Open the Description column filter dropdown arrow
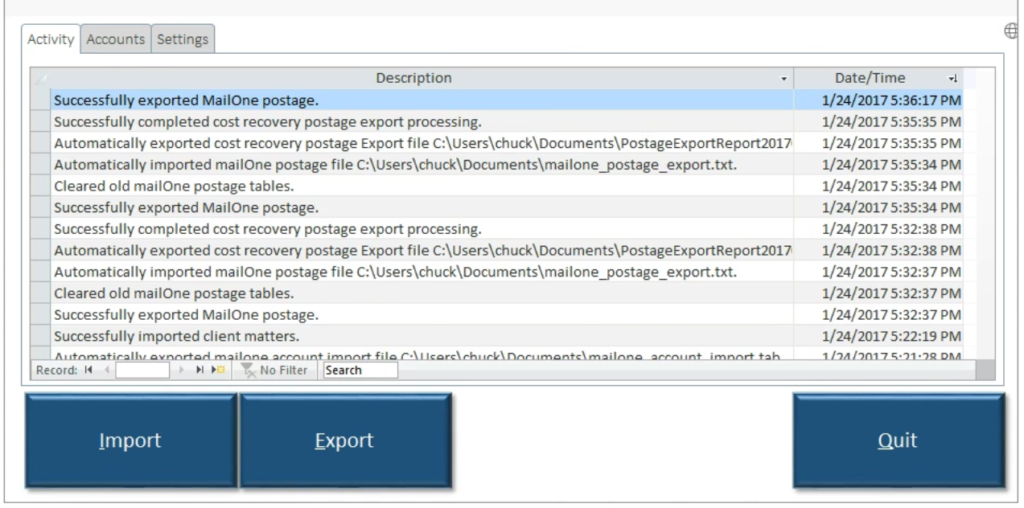This screenshot has width=1024, height=508. [x=784, y=79]
